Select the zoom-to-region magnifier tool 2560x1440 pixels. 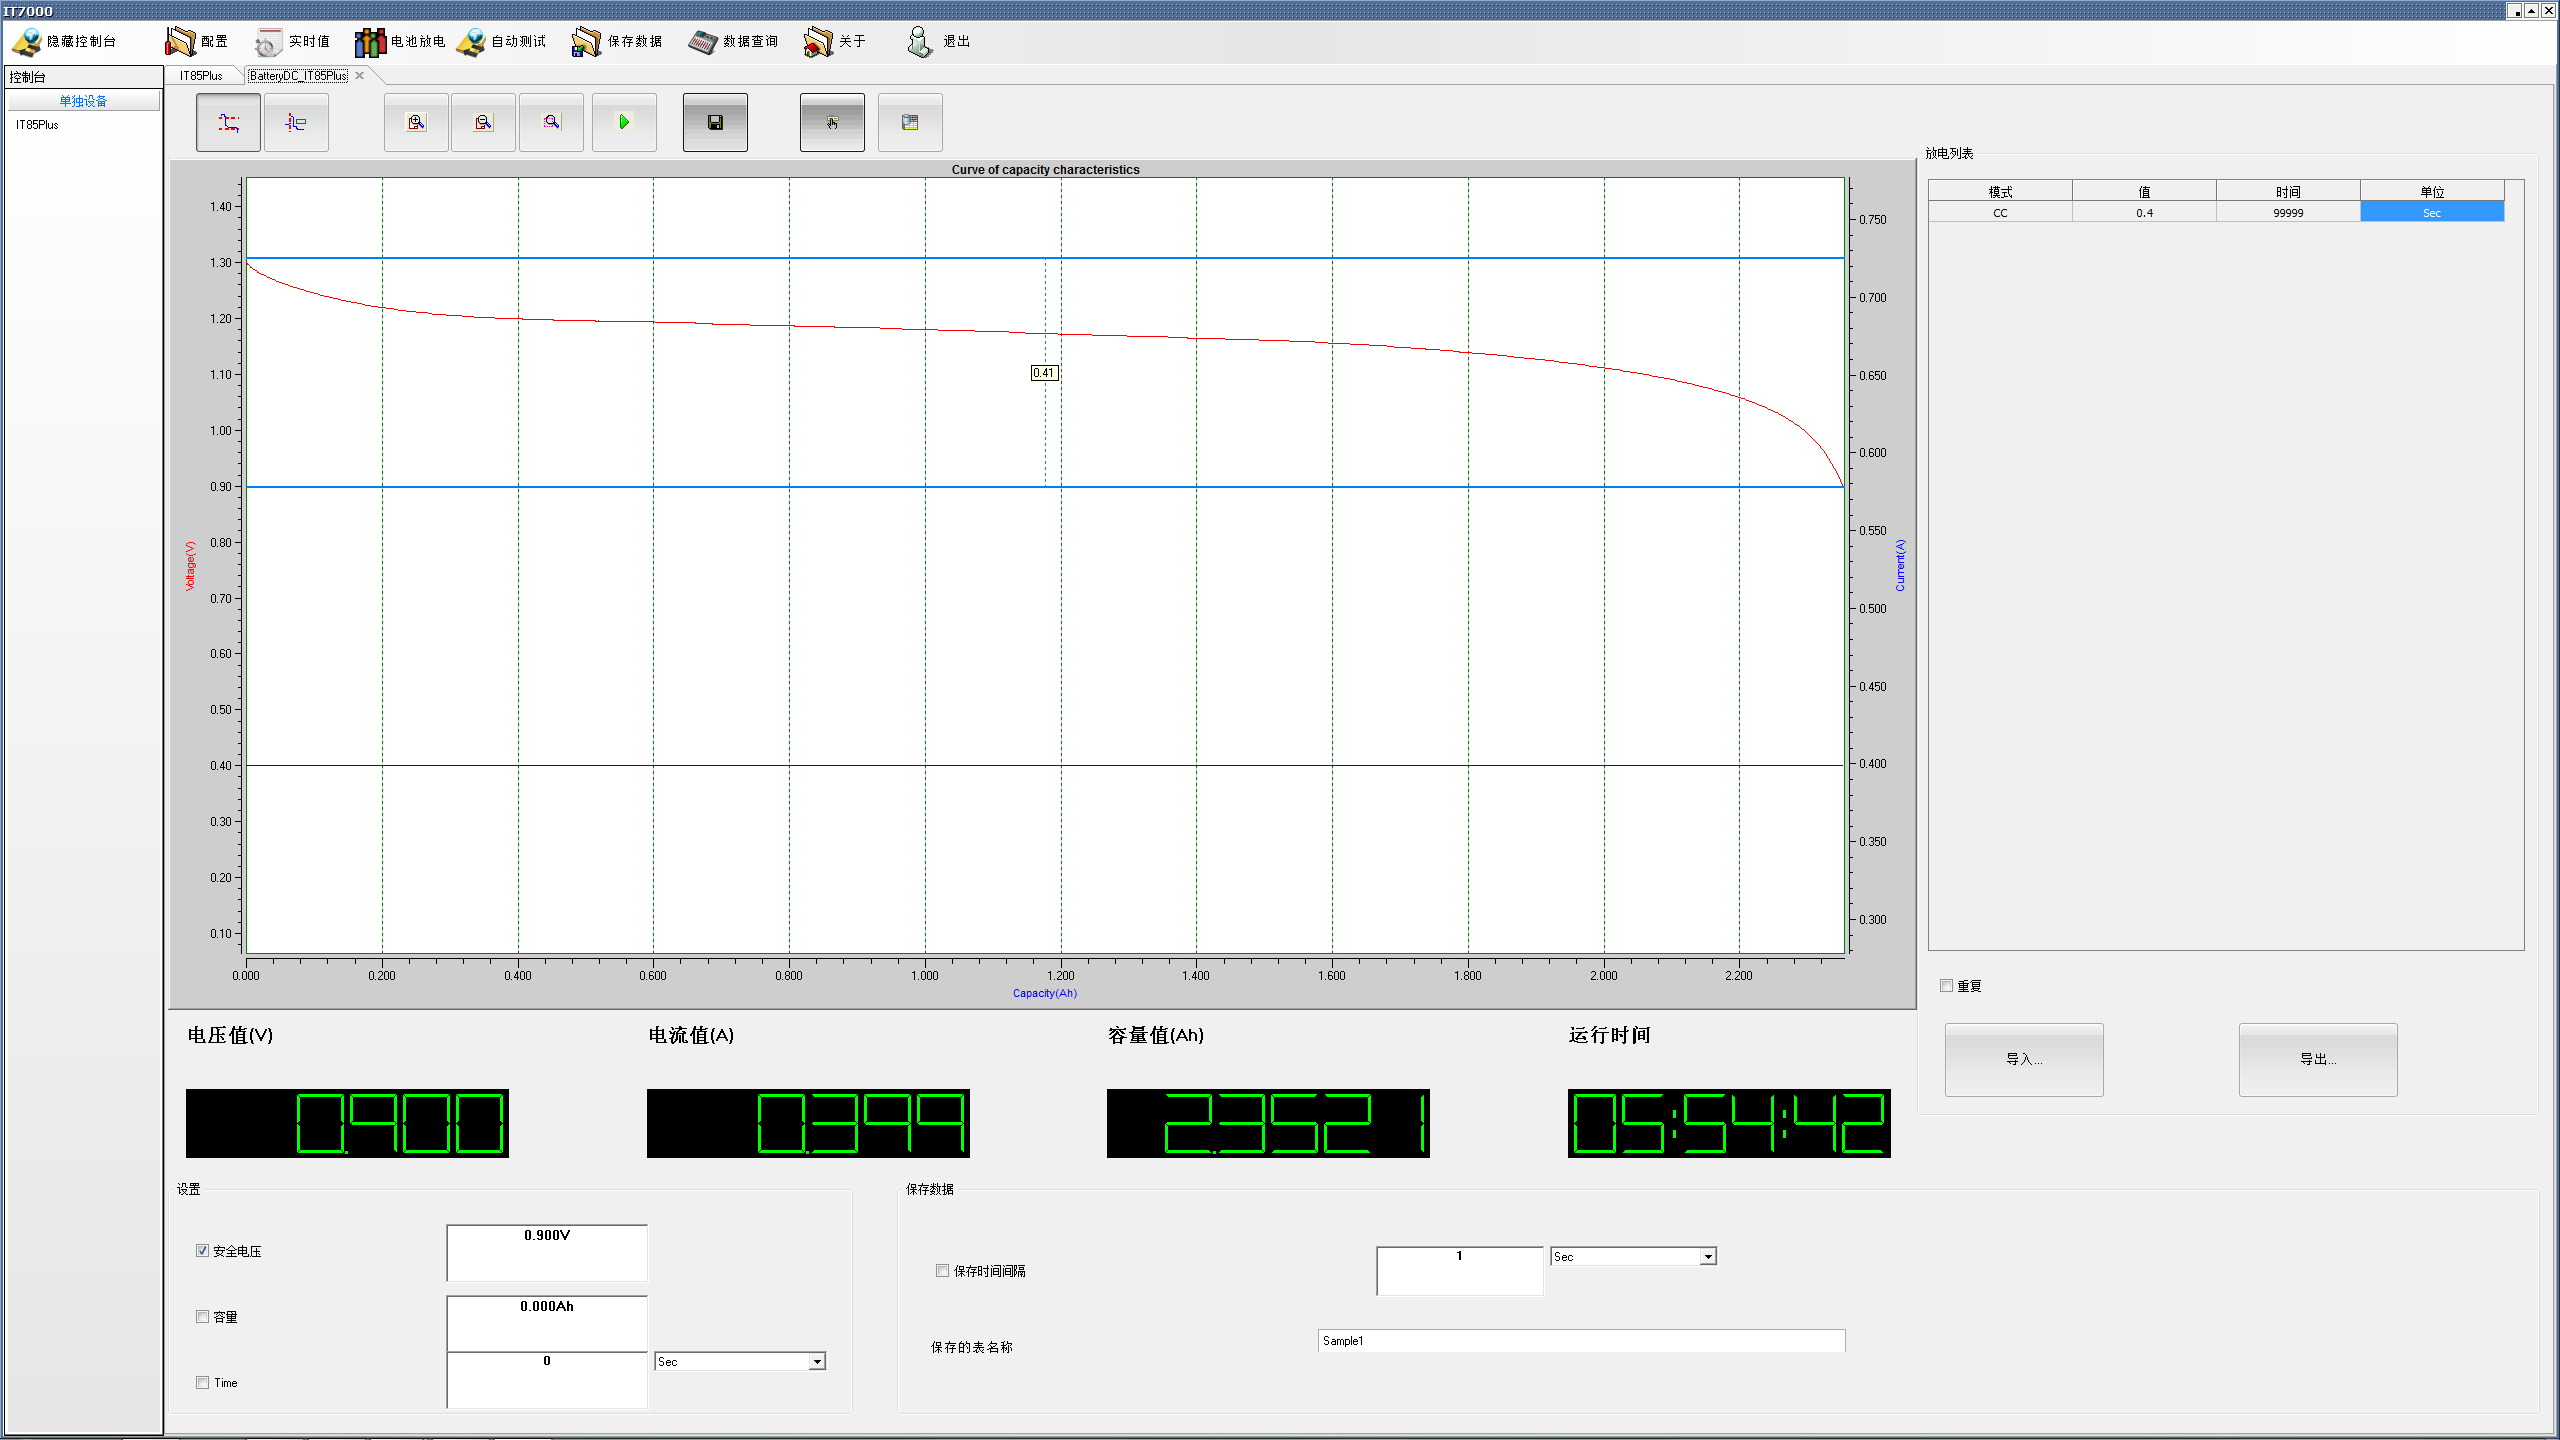(551, 122)
